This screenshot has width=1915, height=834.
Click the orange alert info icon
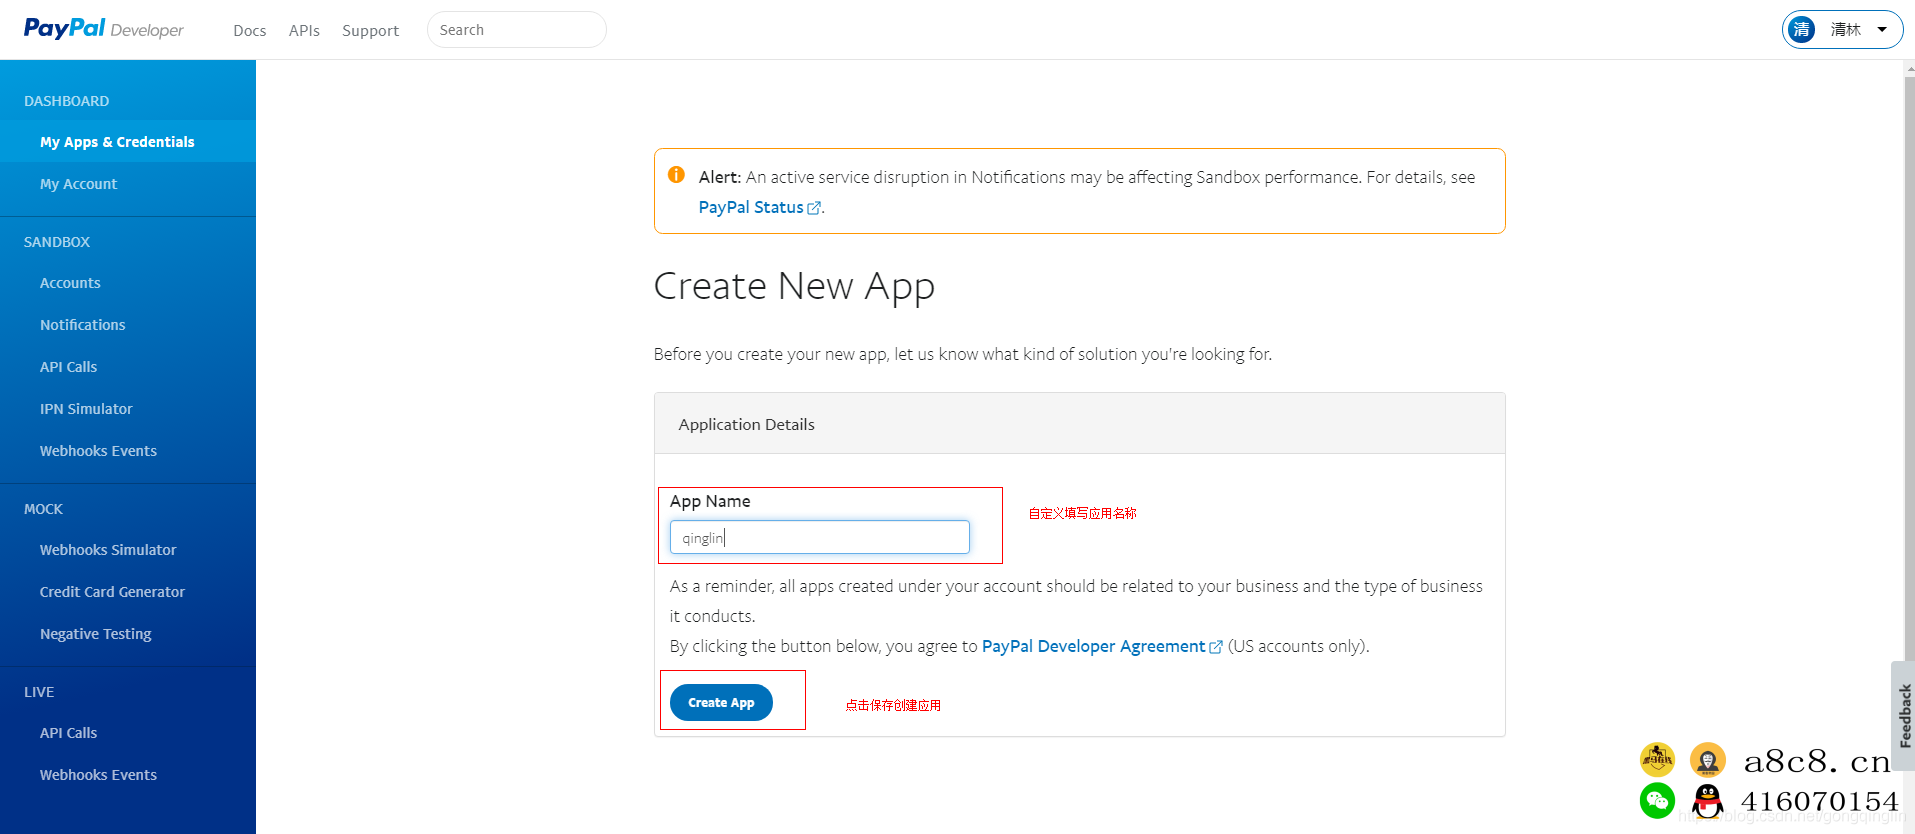point(676,175)
